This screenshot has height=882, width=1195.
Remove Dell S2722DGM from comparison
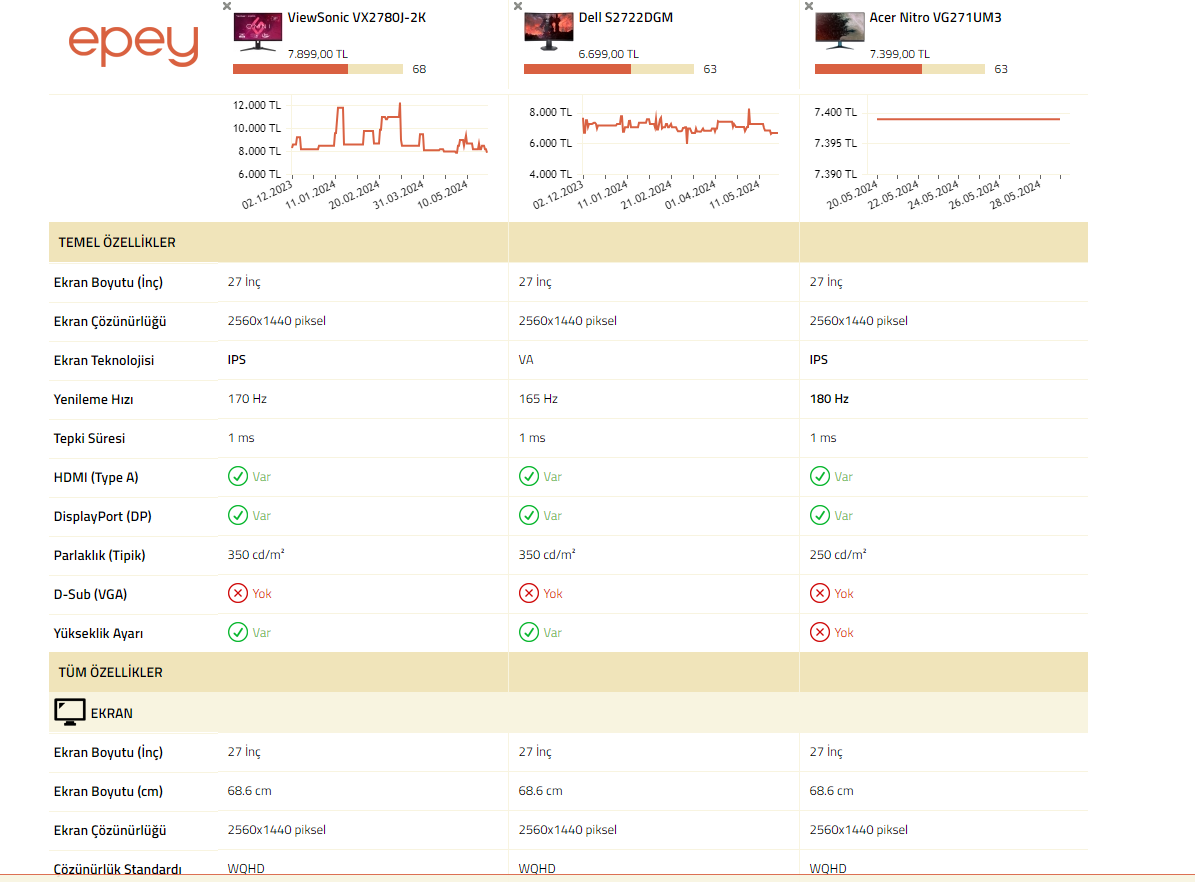coord(518,6)
